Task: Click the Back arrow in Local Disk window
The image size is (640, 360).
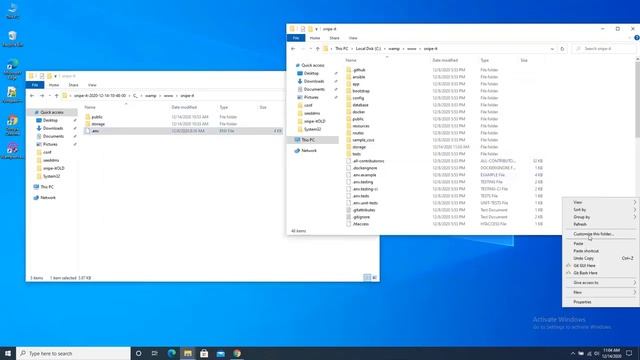Action: coord(293,49)
